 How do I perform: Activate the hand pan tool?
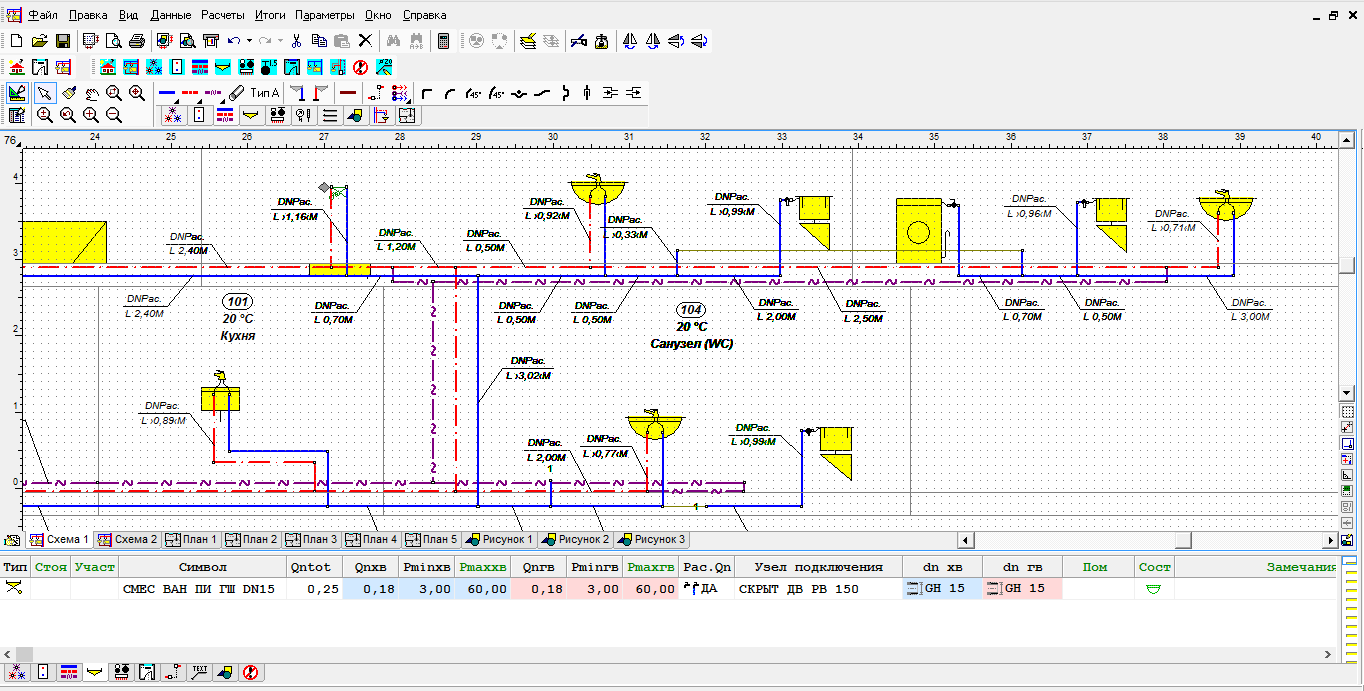pos(91,93)
